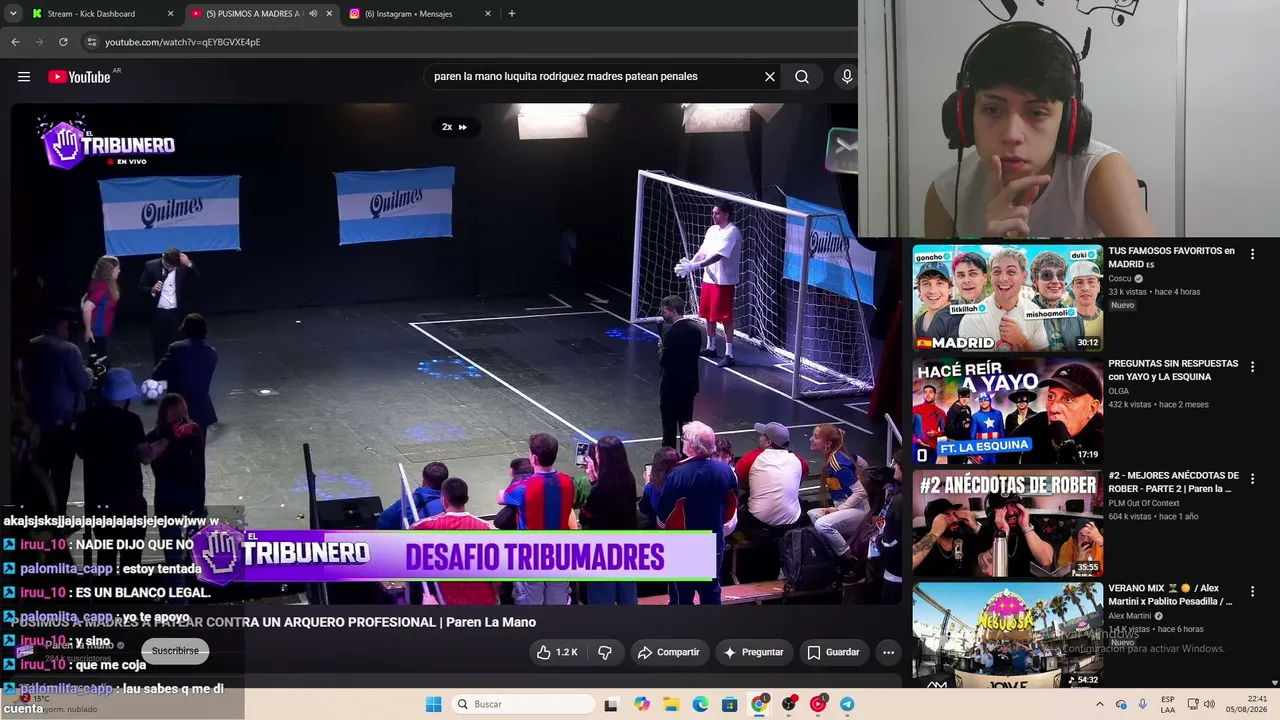Open Telegram from taskbar
Image resolution: width=1280 pixels, height=720 pixels.
click(847, 704)
